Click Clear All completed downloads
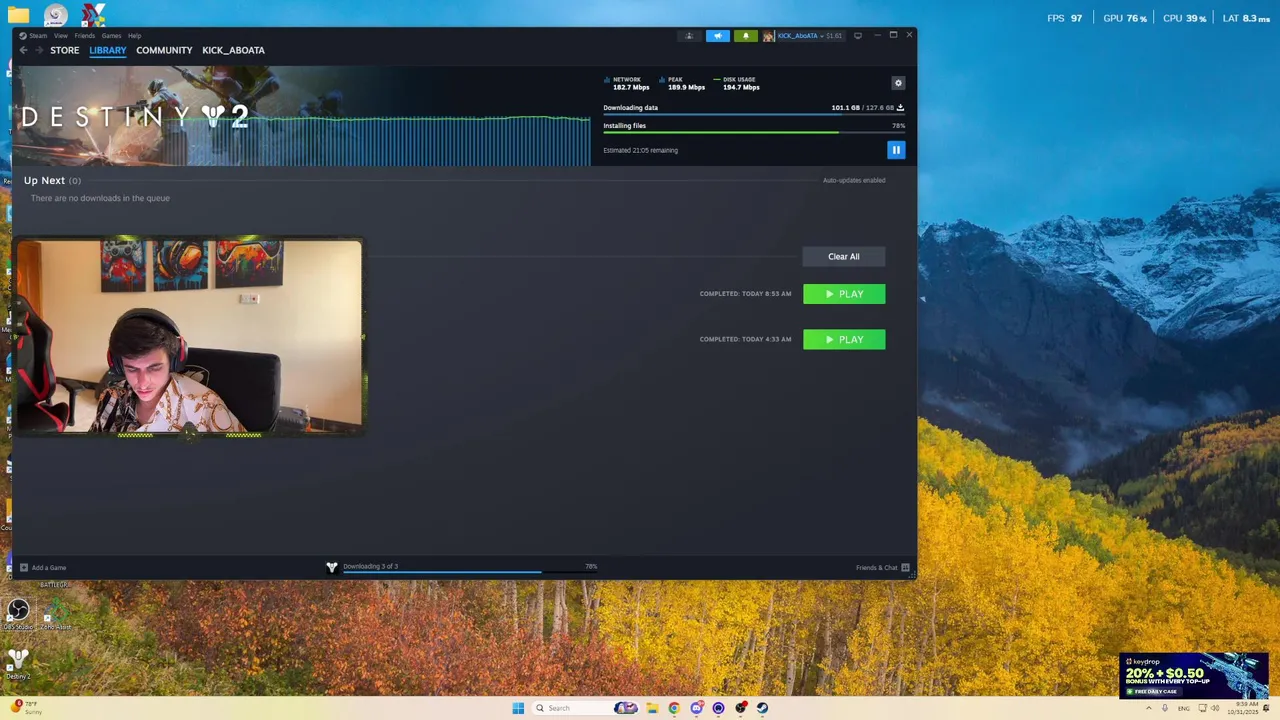This screenshot has height=720, width=1280. pos(843,257)
